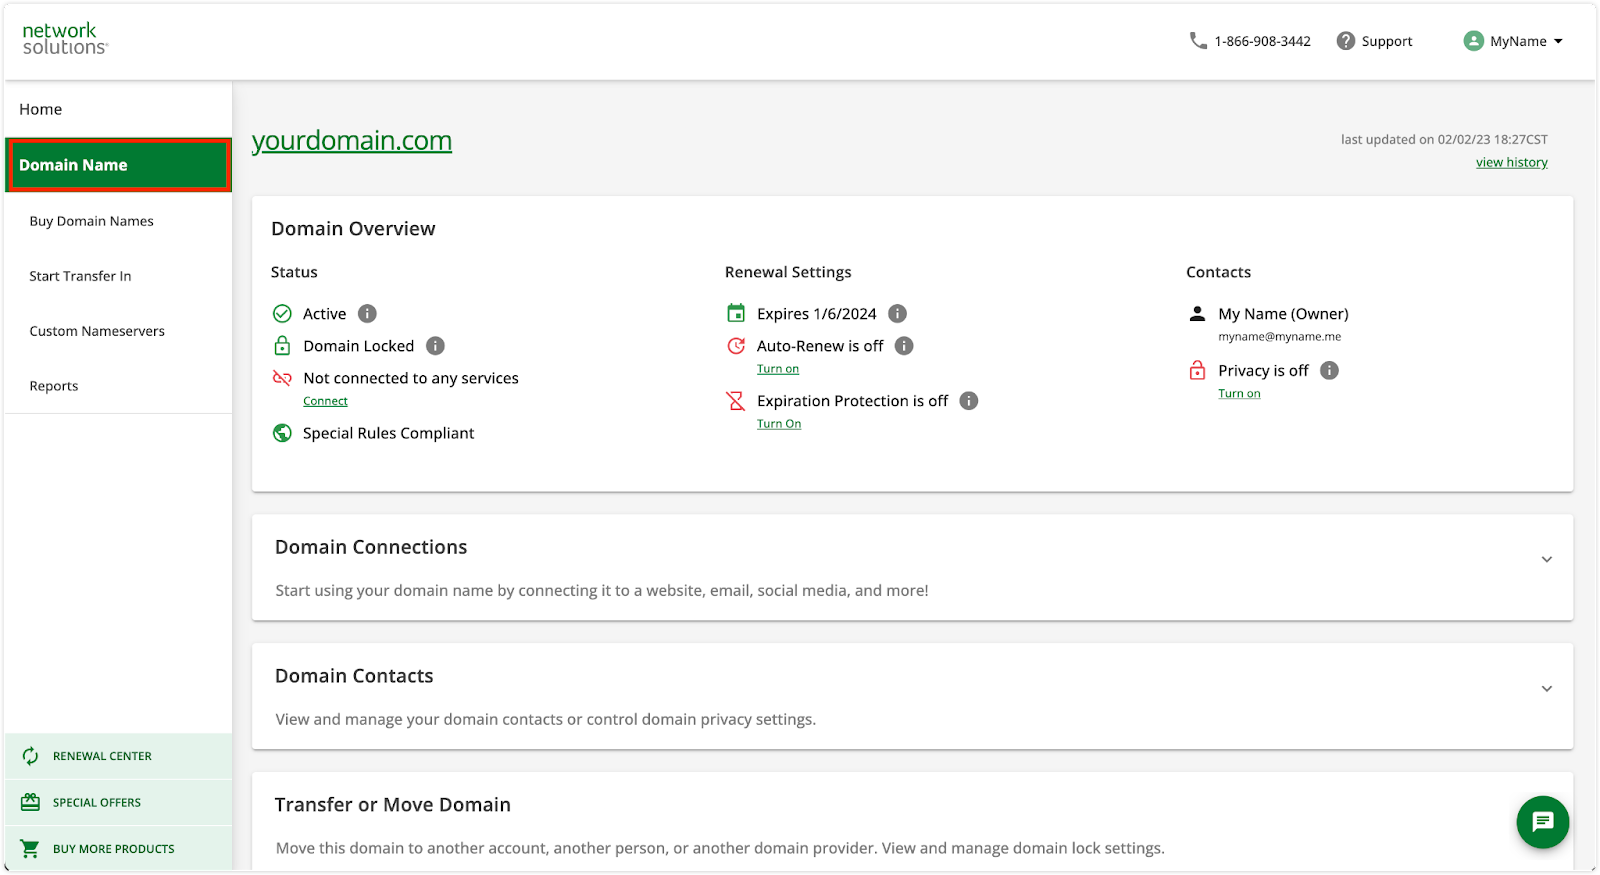Click the Domain Overview heading
The image size is (1600, 875).
353,229
